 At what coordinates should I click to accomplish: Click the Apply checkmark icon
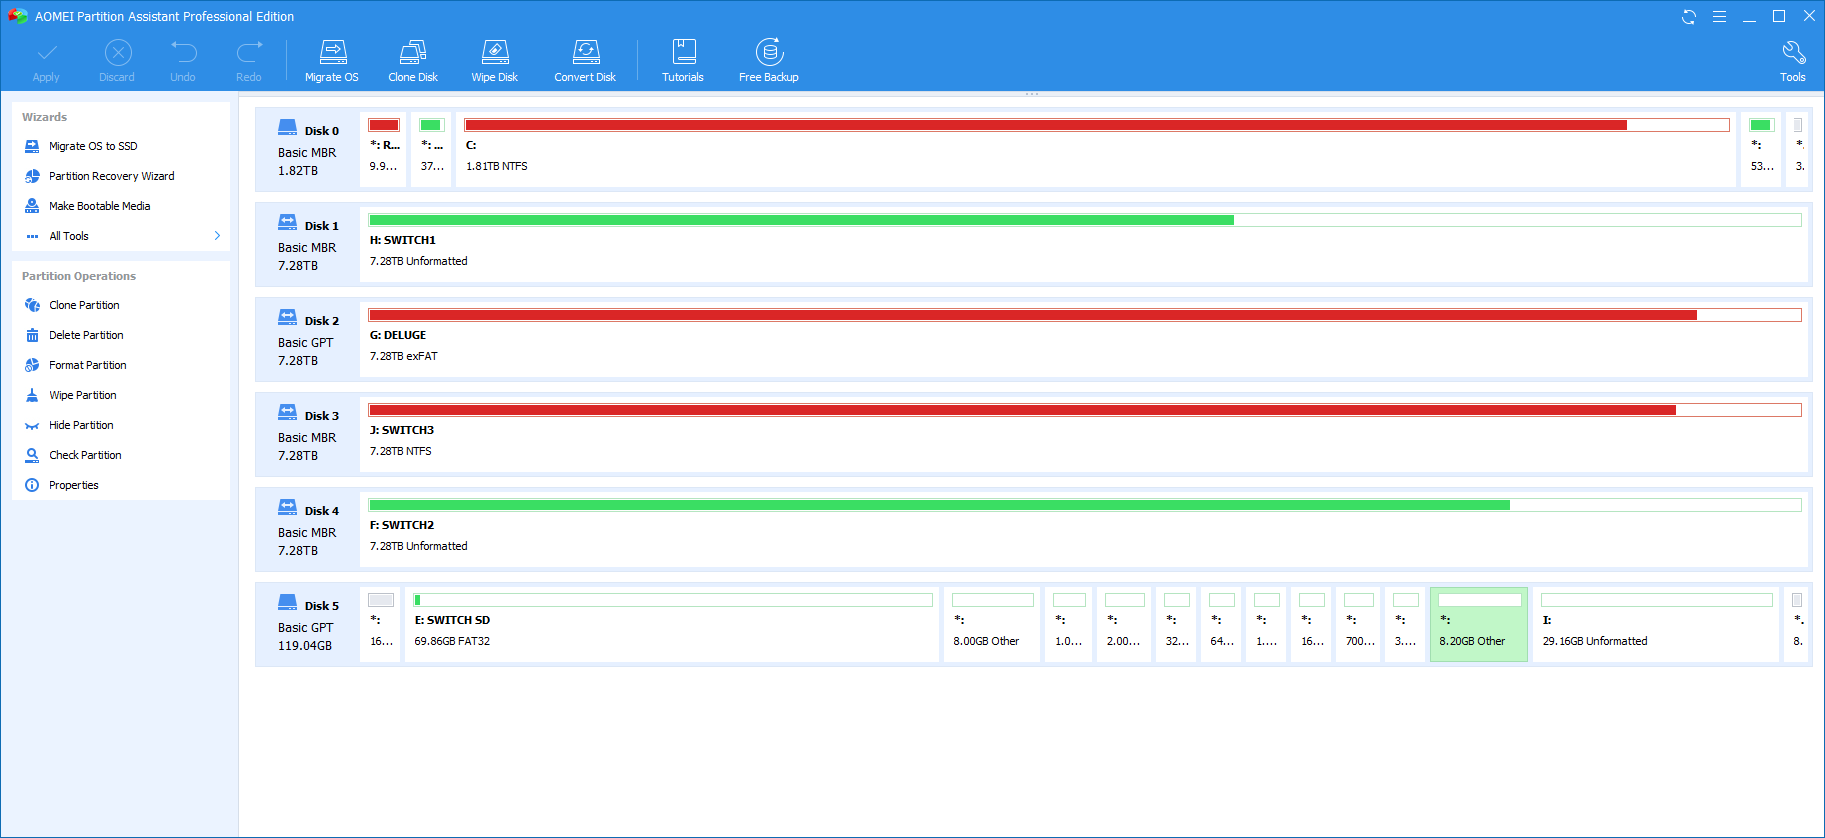[x=46, y=52]
